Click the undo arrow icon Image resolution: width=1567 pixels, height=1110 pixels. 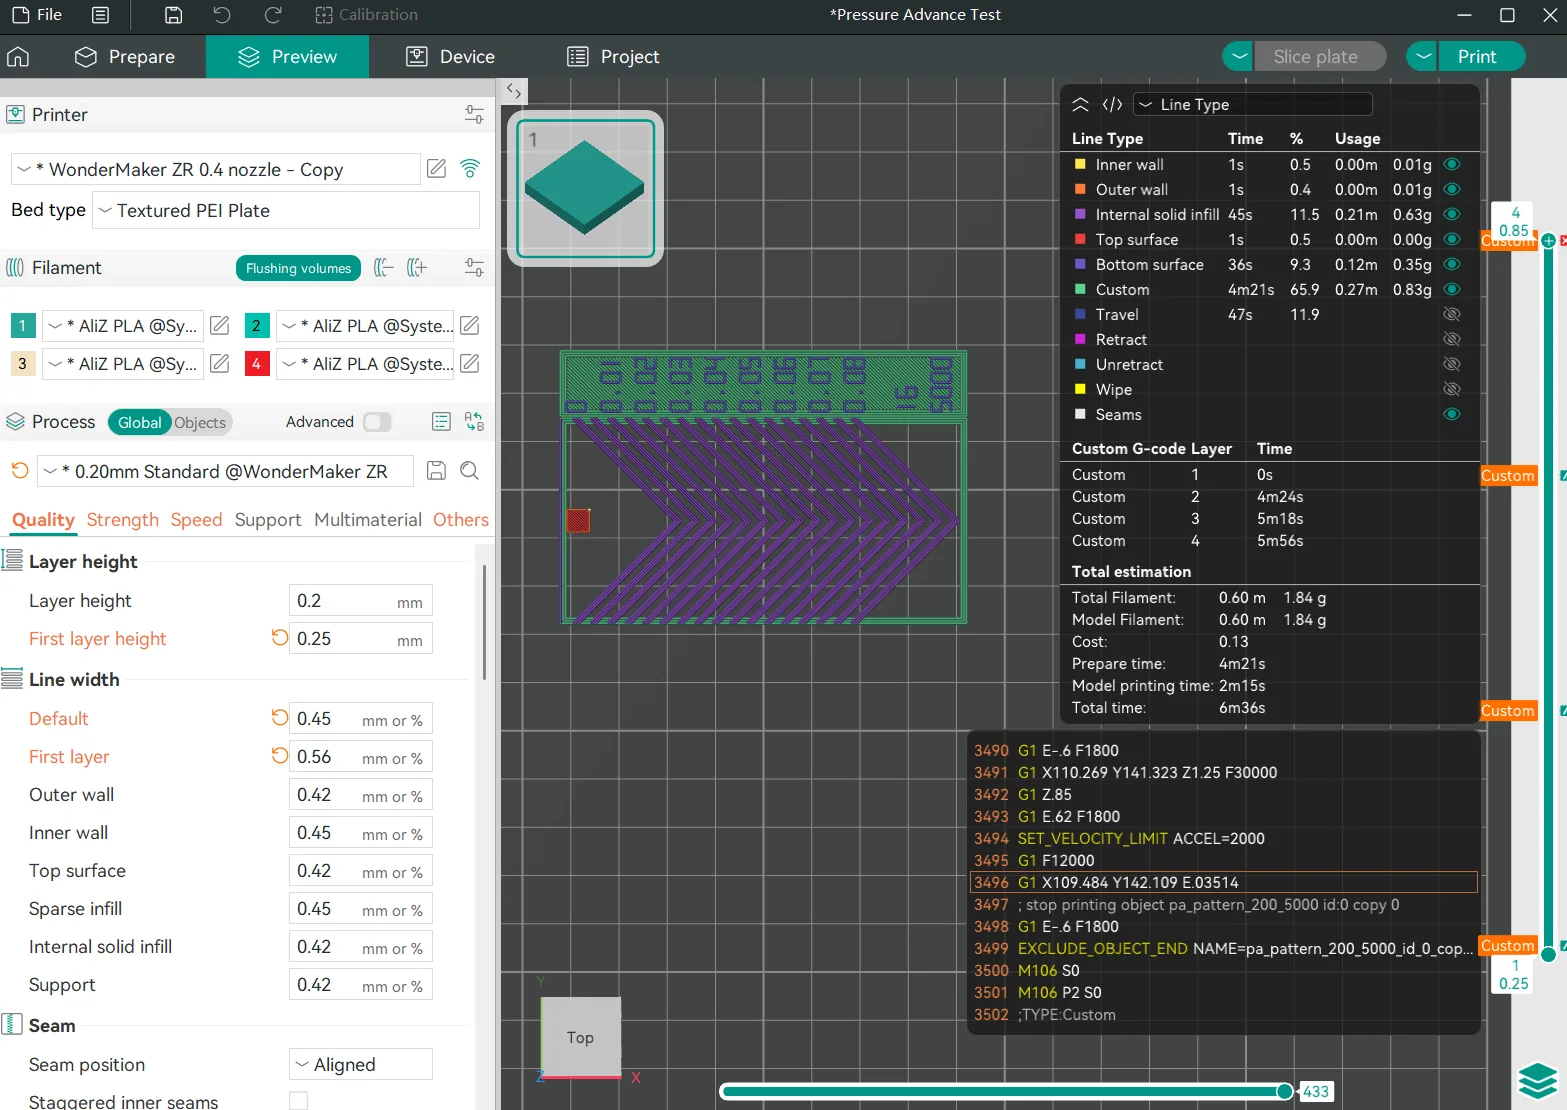point(222,15)
